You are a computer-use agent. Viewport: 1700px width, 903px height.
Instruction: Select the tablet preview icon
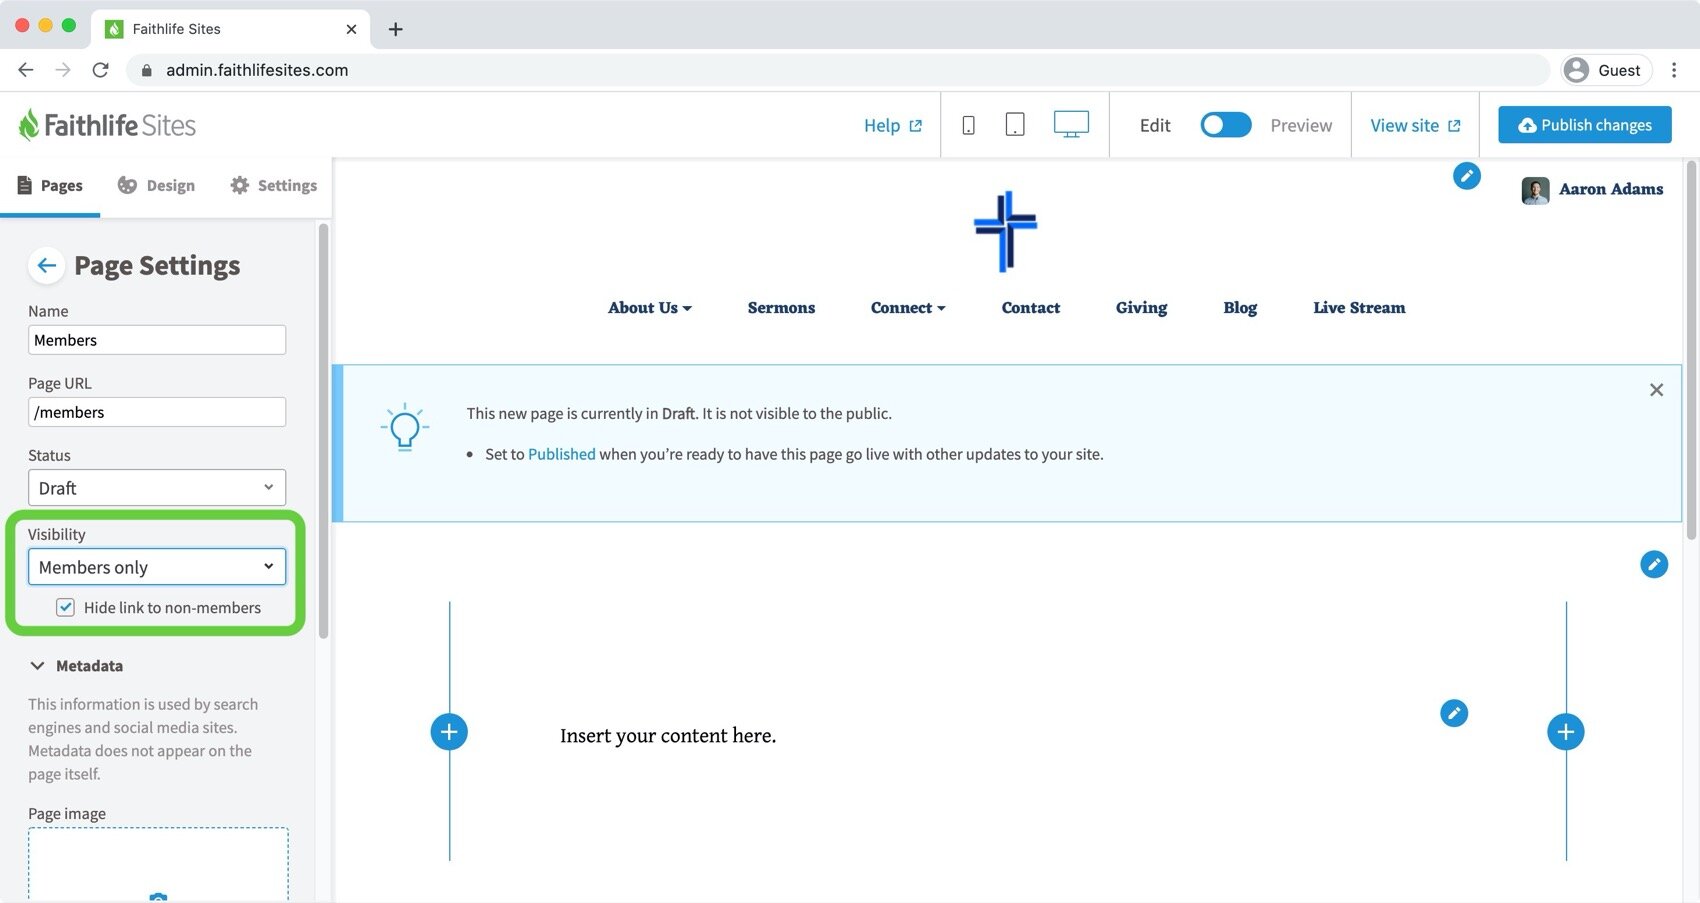point(1015,125)
